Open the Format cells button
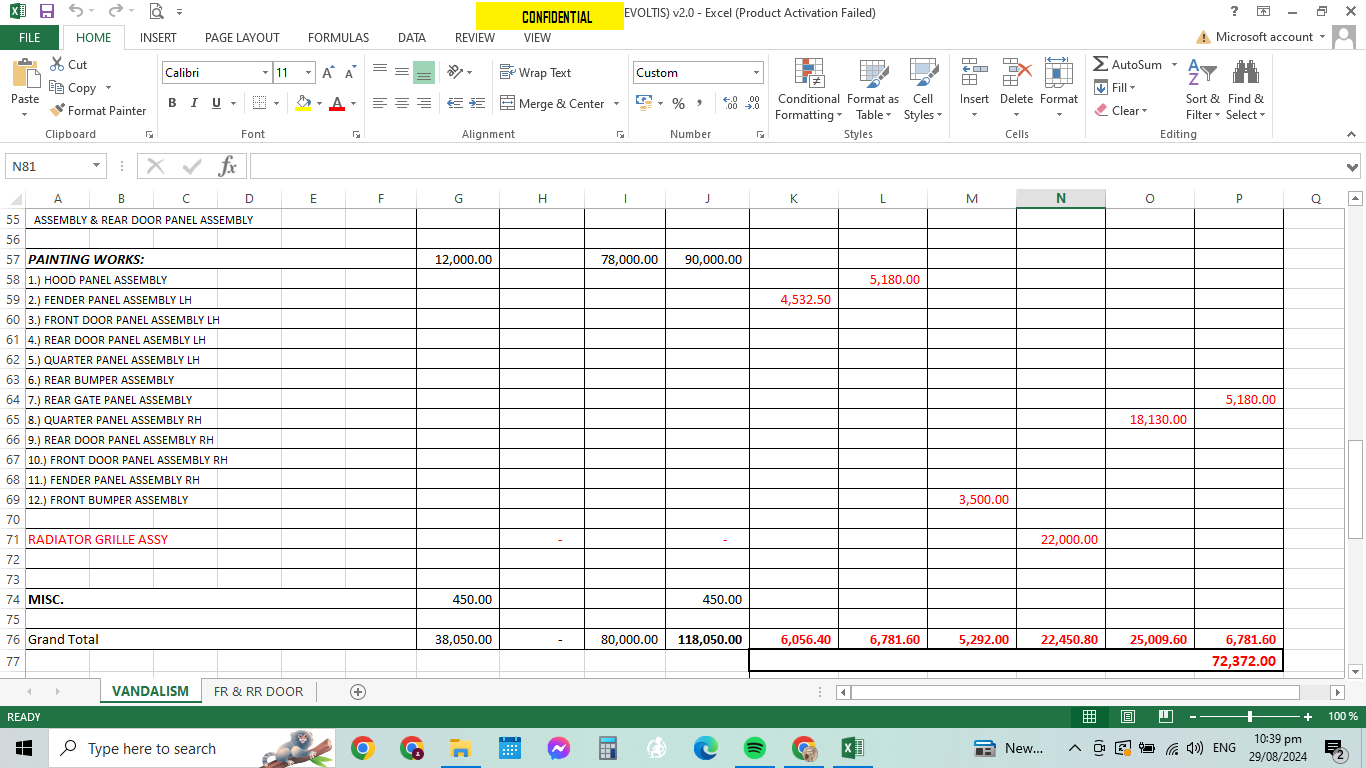This screenshot has height=768, width=1366. pos(1058,88)
